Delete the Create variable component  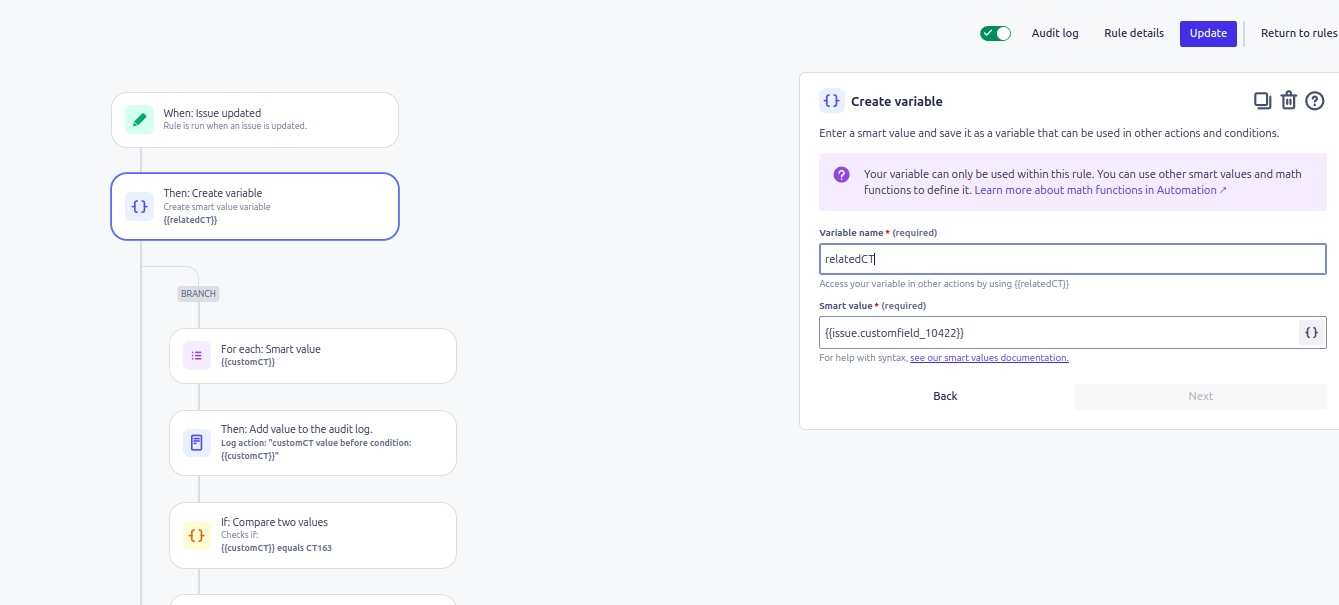pos(1289,100)
